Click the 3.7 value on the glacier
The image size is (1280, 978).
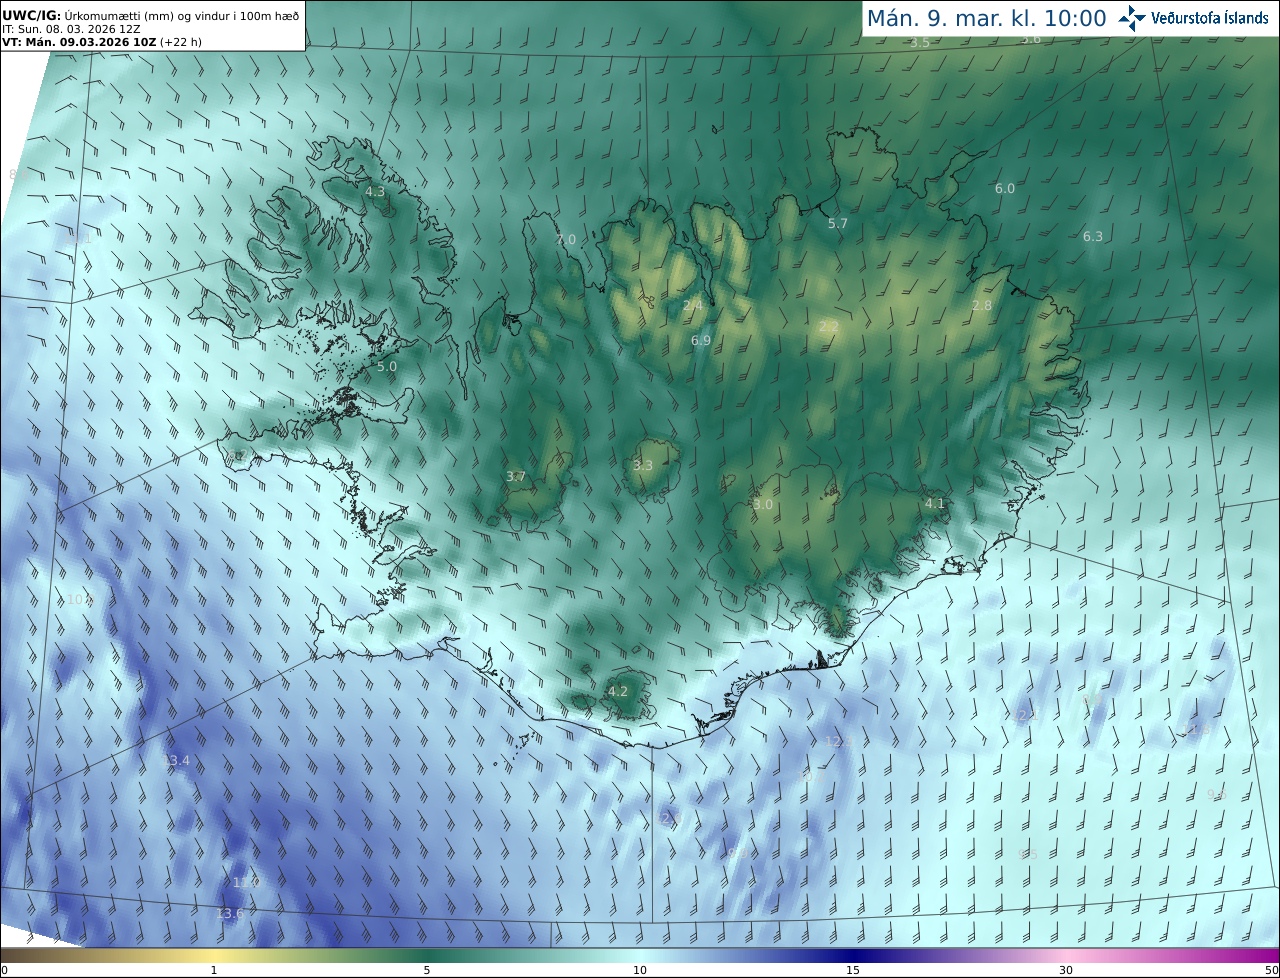(x=516, y=477)
